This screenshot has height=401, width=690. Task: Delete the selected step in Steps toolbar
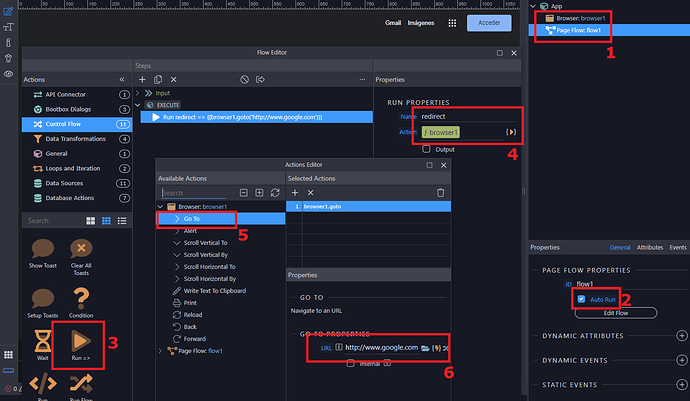(x=174, y=80)
